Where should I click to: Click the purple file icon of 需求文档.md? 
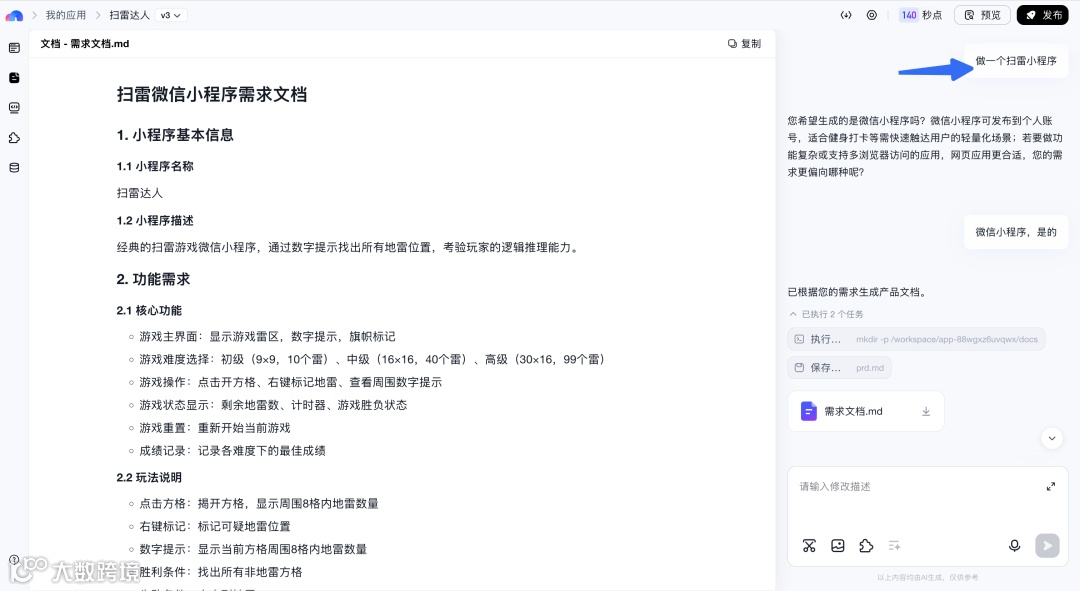pyautogui.click(x=809, y=411)
